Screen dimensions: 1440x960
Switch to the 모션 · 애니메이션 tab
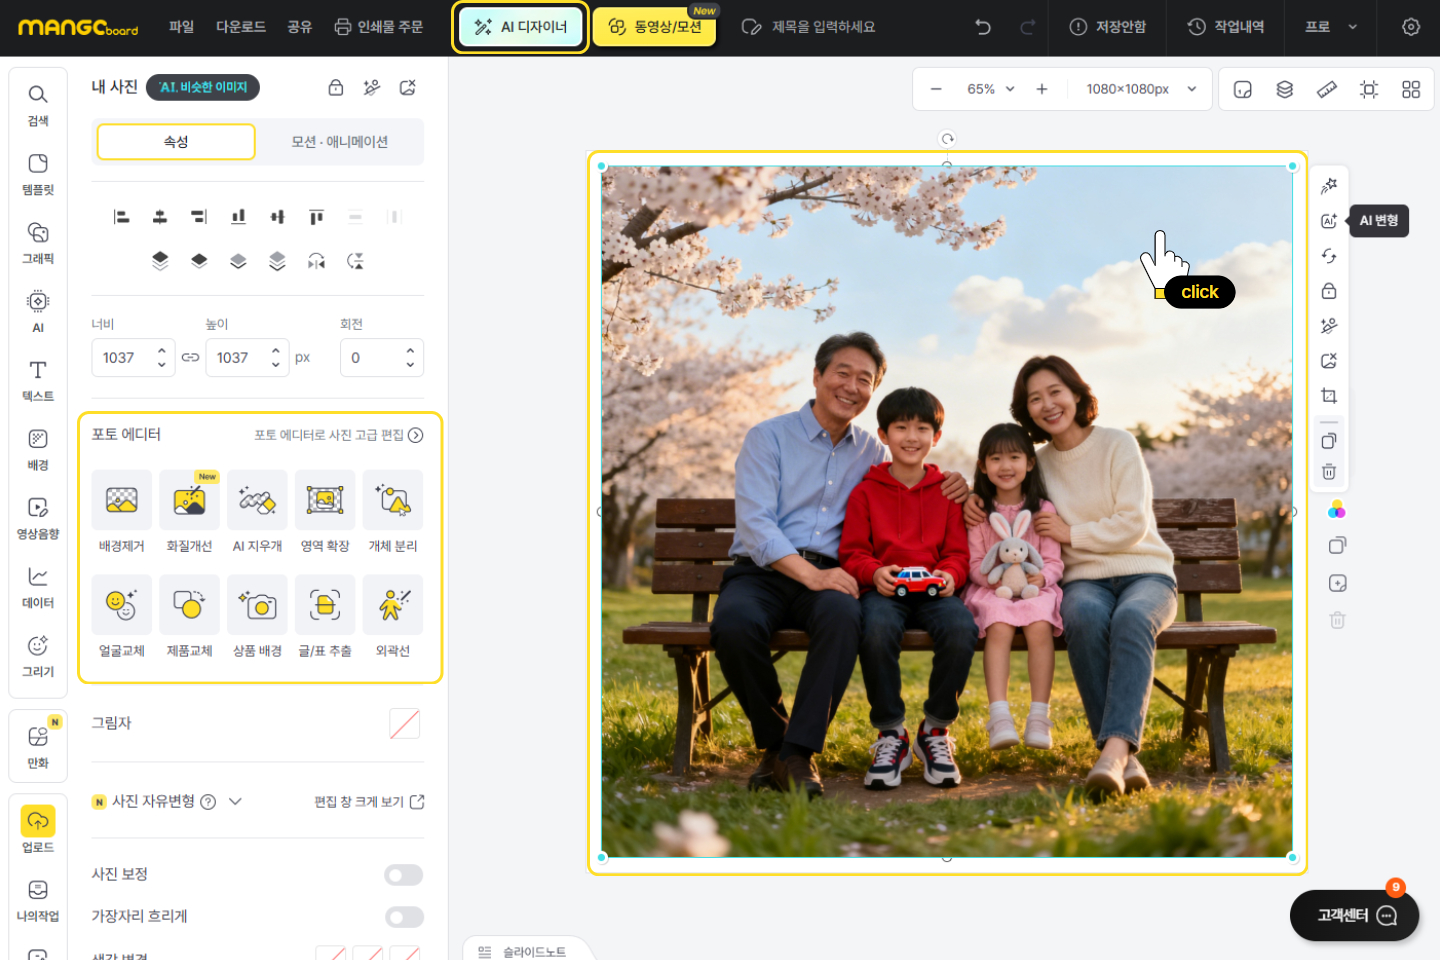[339, 142]
